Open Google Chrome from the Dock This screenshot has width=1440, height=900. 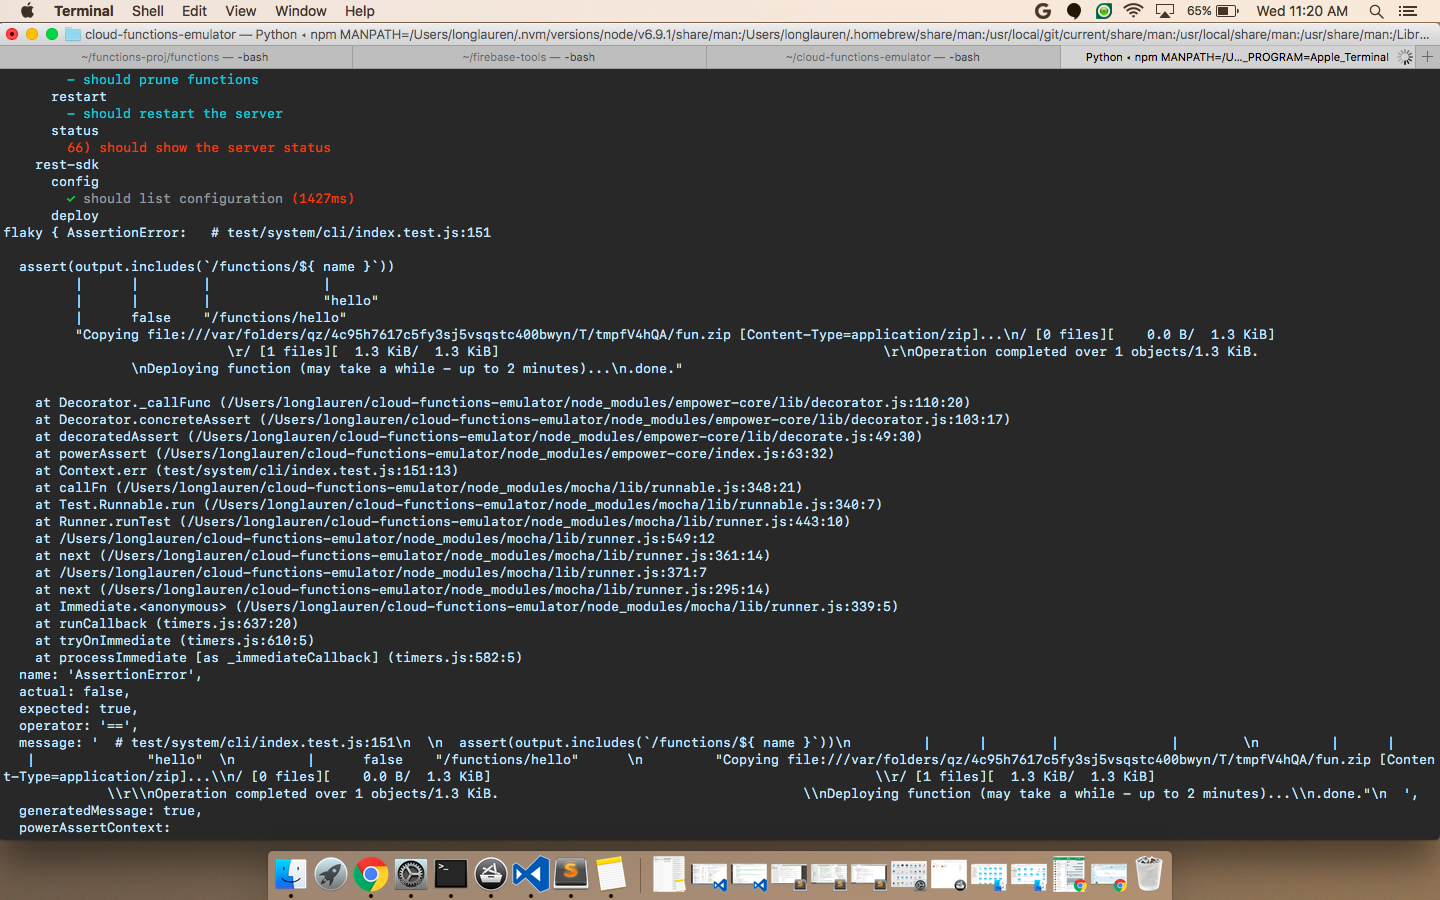coord(371,874)
